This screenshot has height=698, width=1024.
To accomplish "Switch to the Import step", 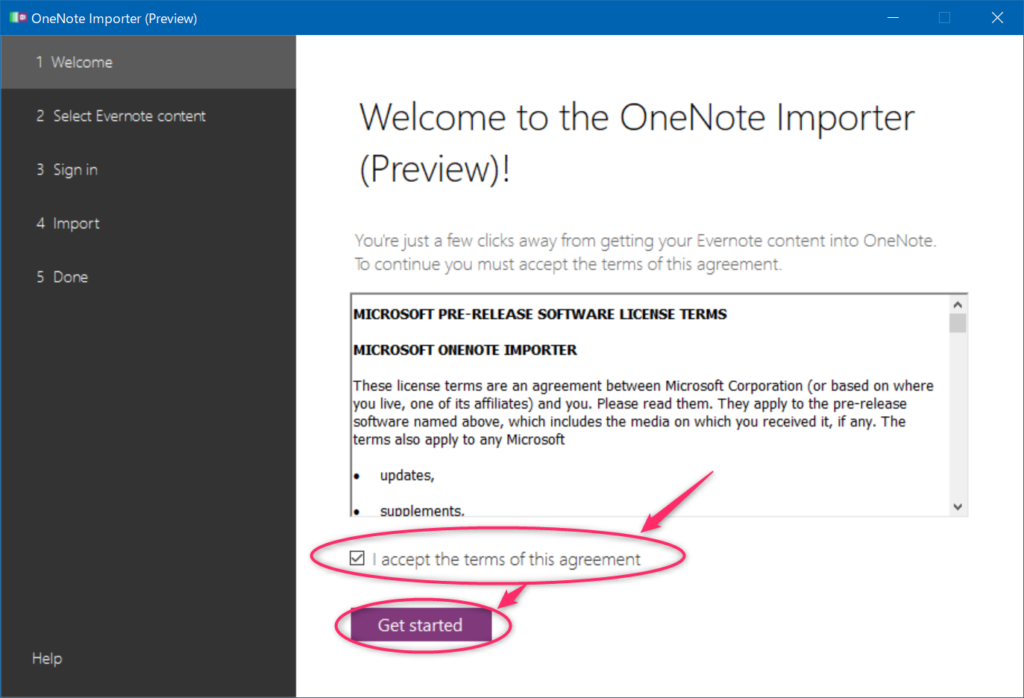I will (x=148, y=223).
